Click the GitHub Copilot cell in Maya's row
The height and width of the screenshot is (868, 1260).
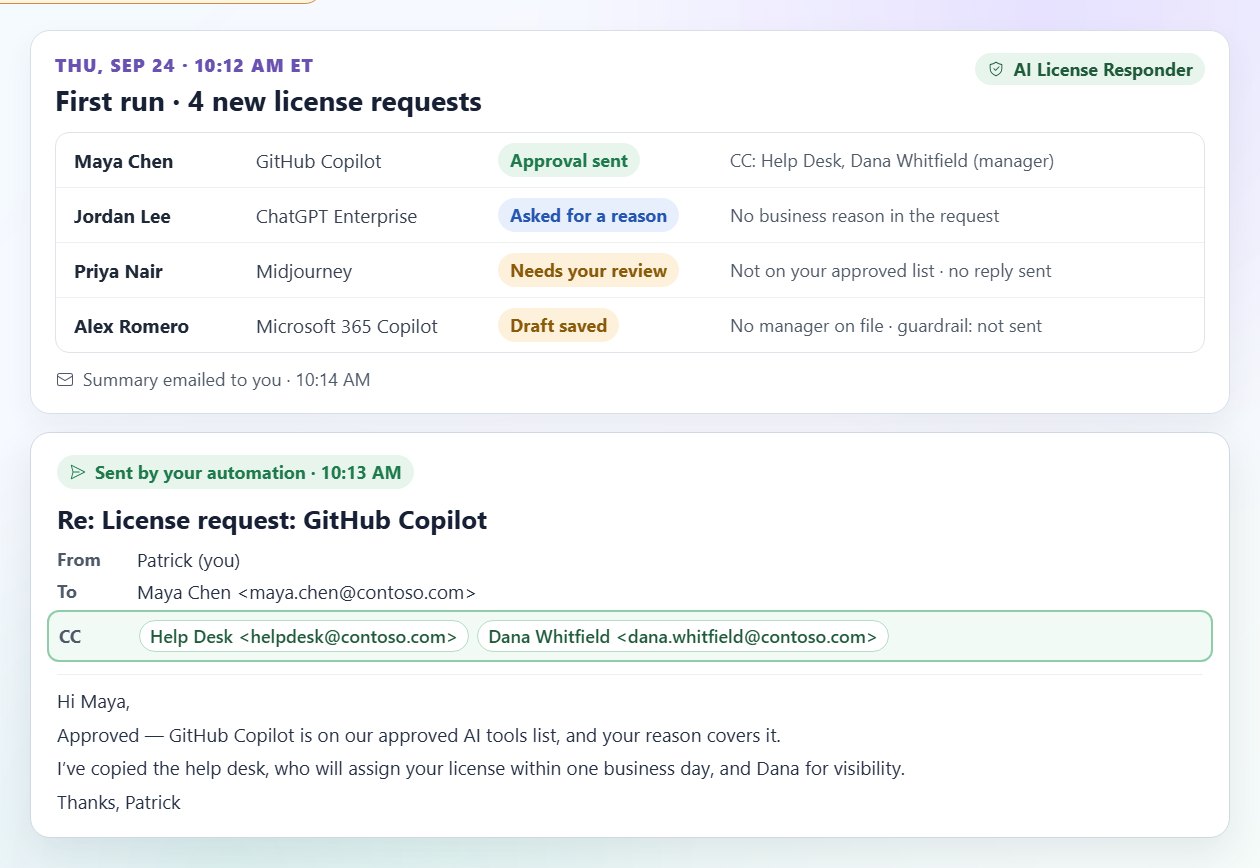click(x=318, y=161)
